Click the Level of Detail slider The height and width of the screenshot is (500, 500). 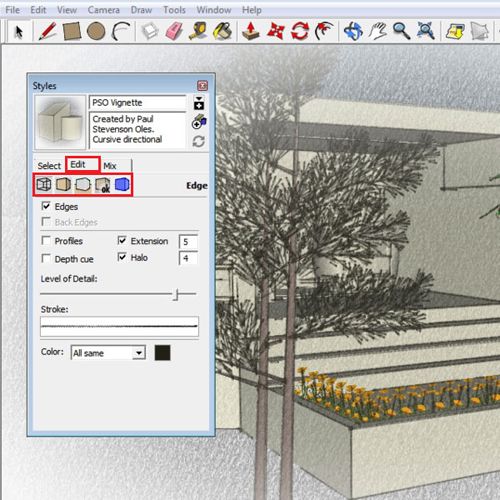pos(118,294)
